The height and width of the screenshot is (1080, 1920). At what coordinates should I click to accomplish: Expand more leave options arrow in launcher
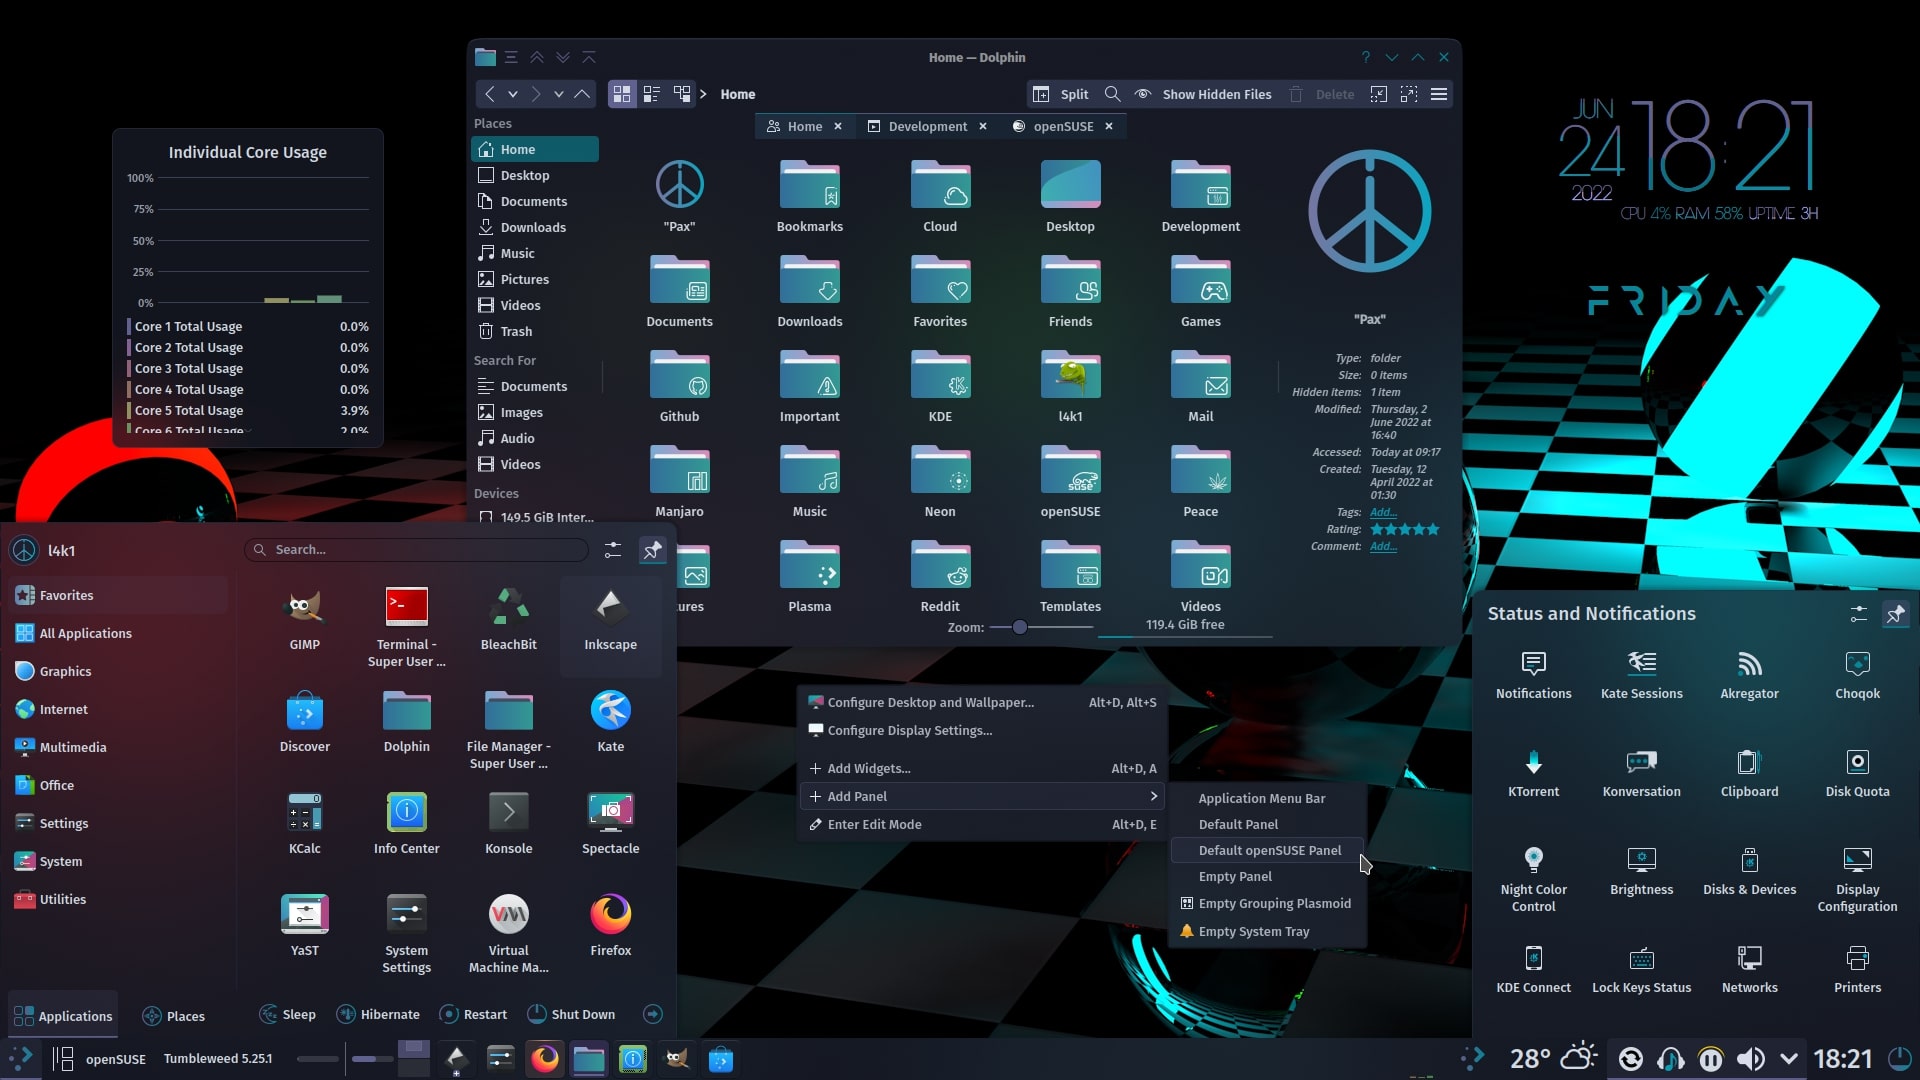click(x=652, y=1014)
